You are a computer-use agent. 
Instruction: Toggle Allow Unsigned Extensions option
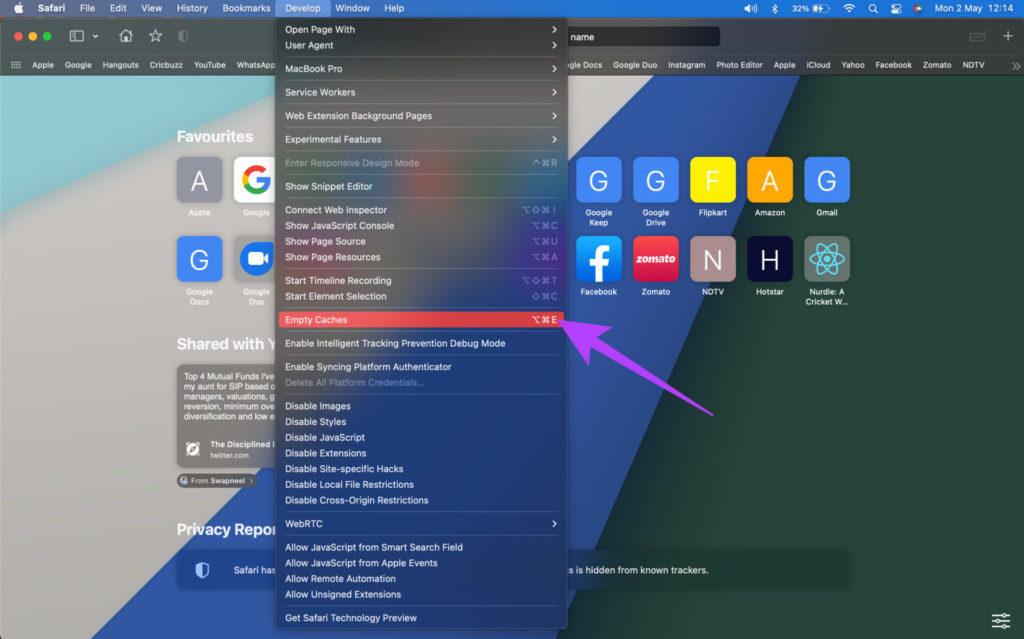(x=421, y=594)
